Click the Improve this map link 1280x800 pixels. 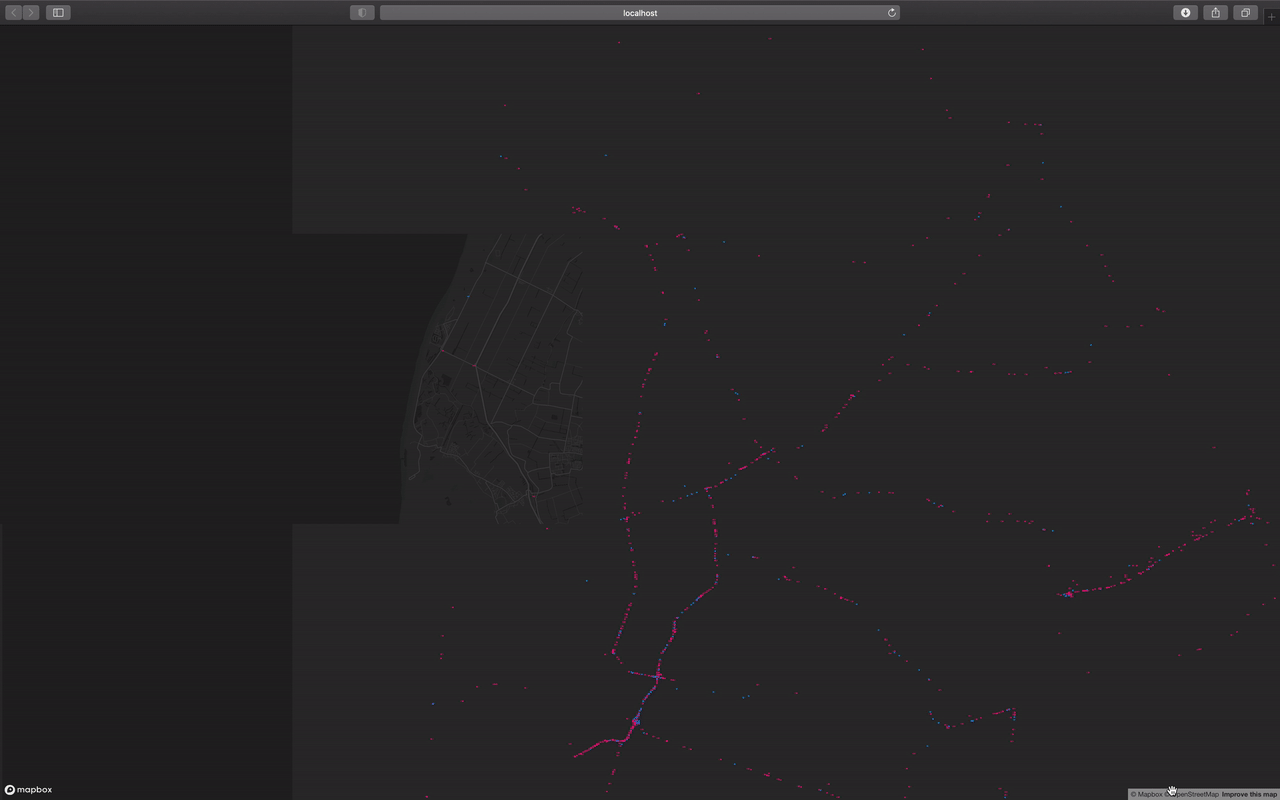coord(1249,794)
